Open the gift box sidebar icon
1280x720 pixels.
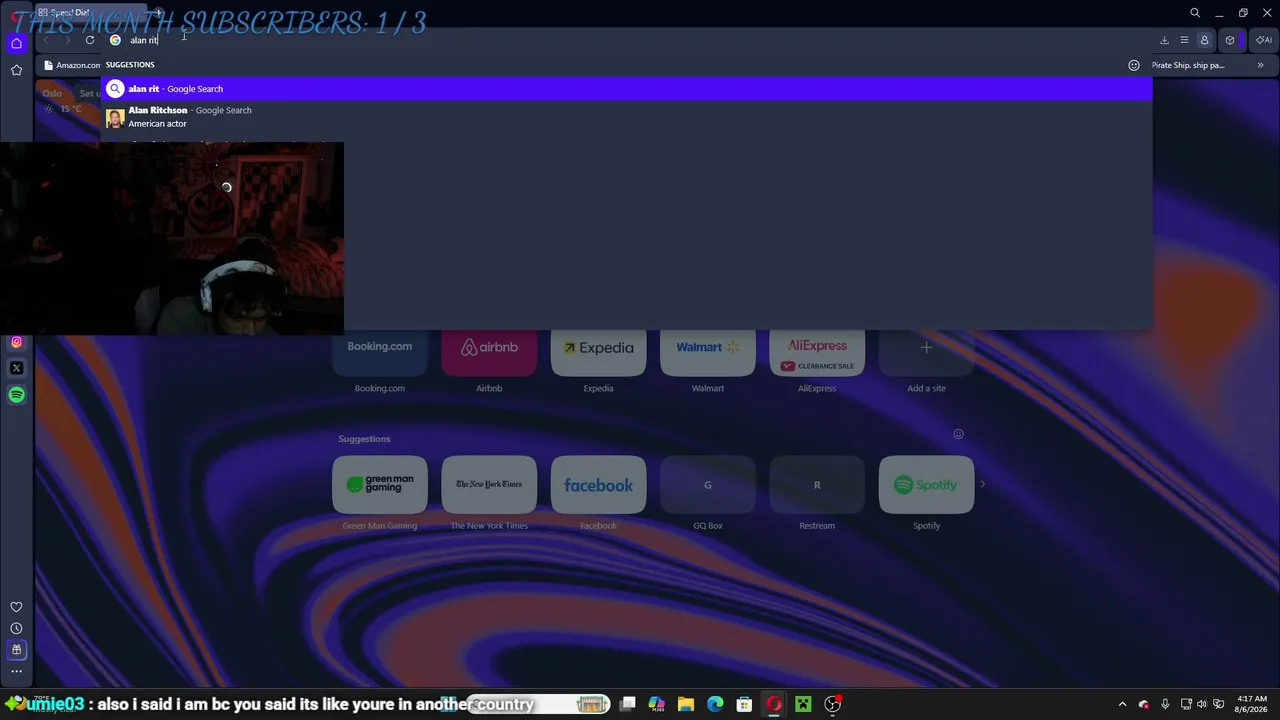coord(16,649)
